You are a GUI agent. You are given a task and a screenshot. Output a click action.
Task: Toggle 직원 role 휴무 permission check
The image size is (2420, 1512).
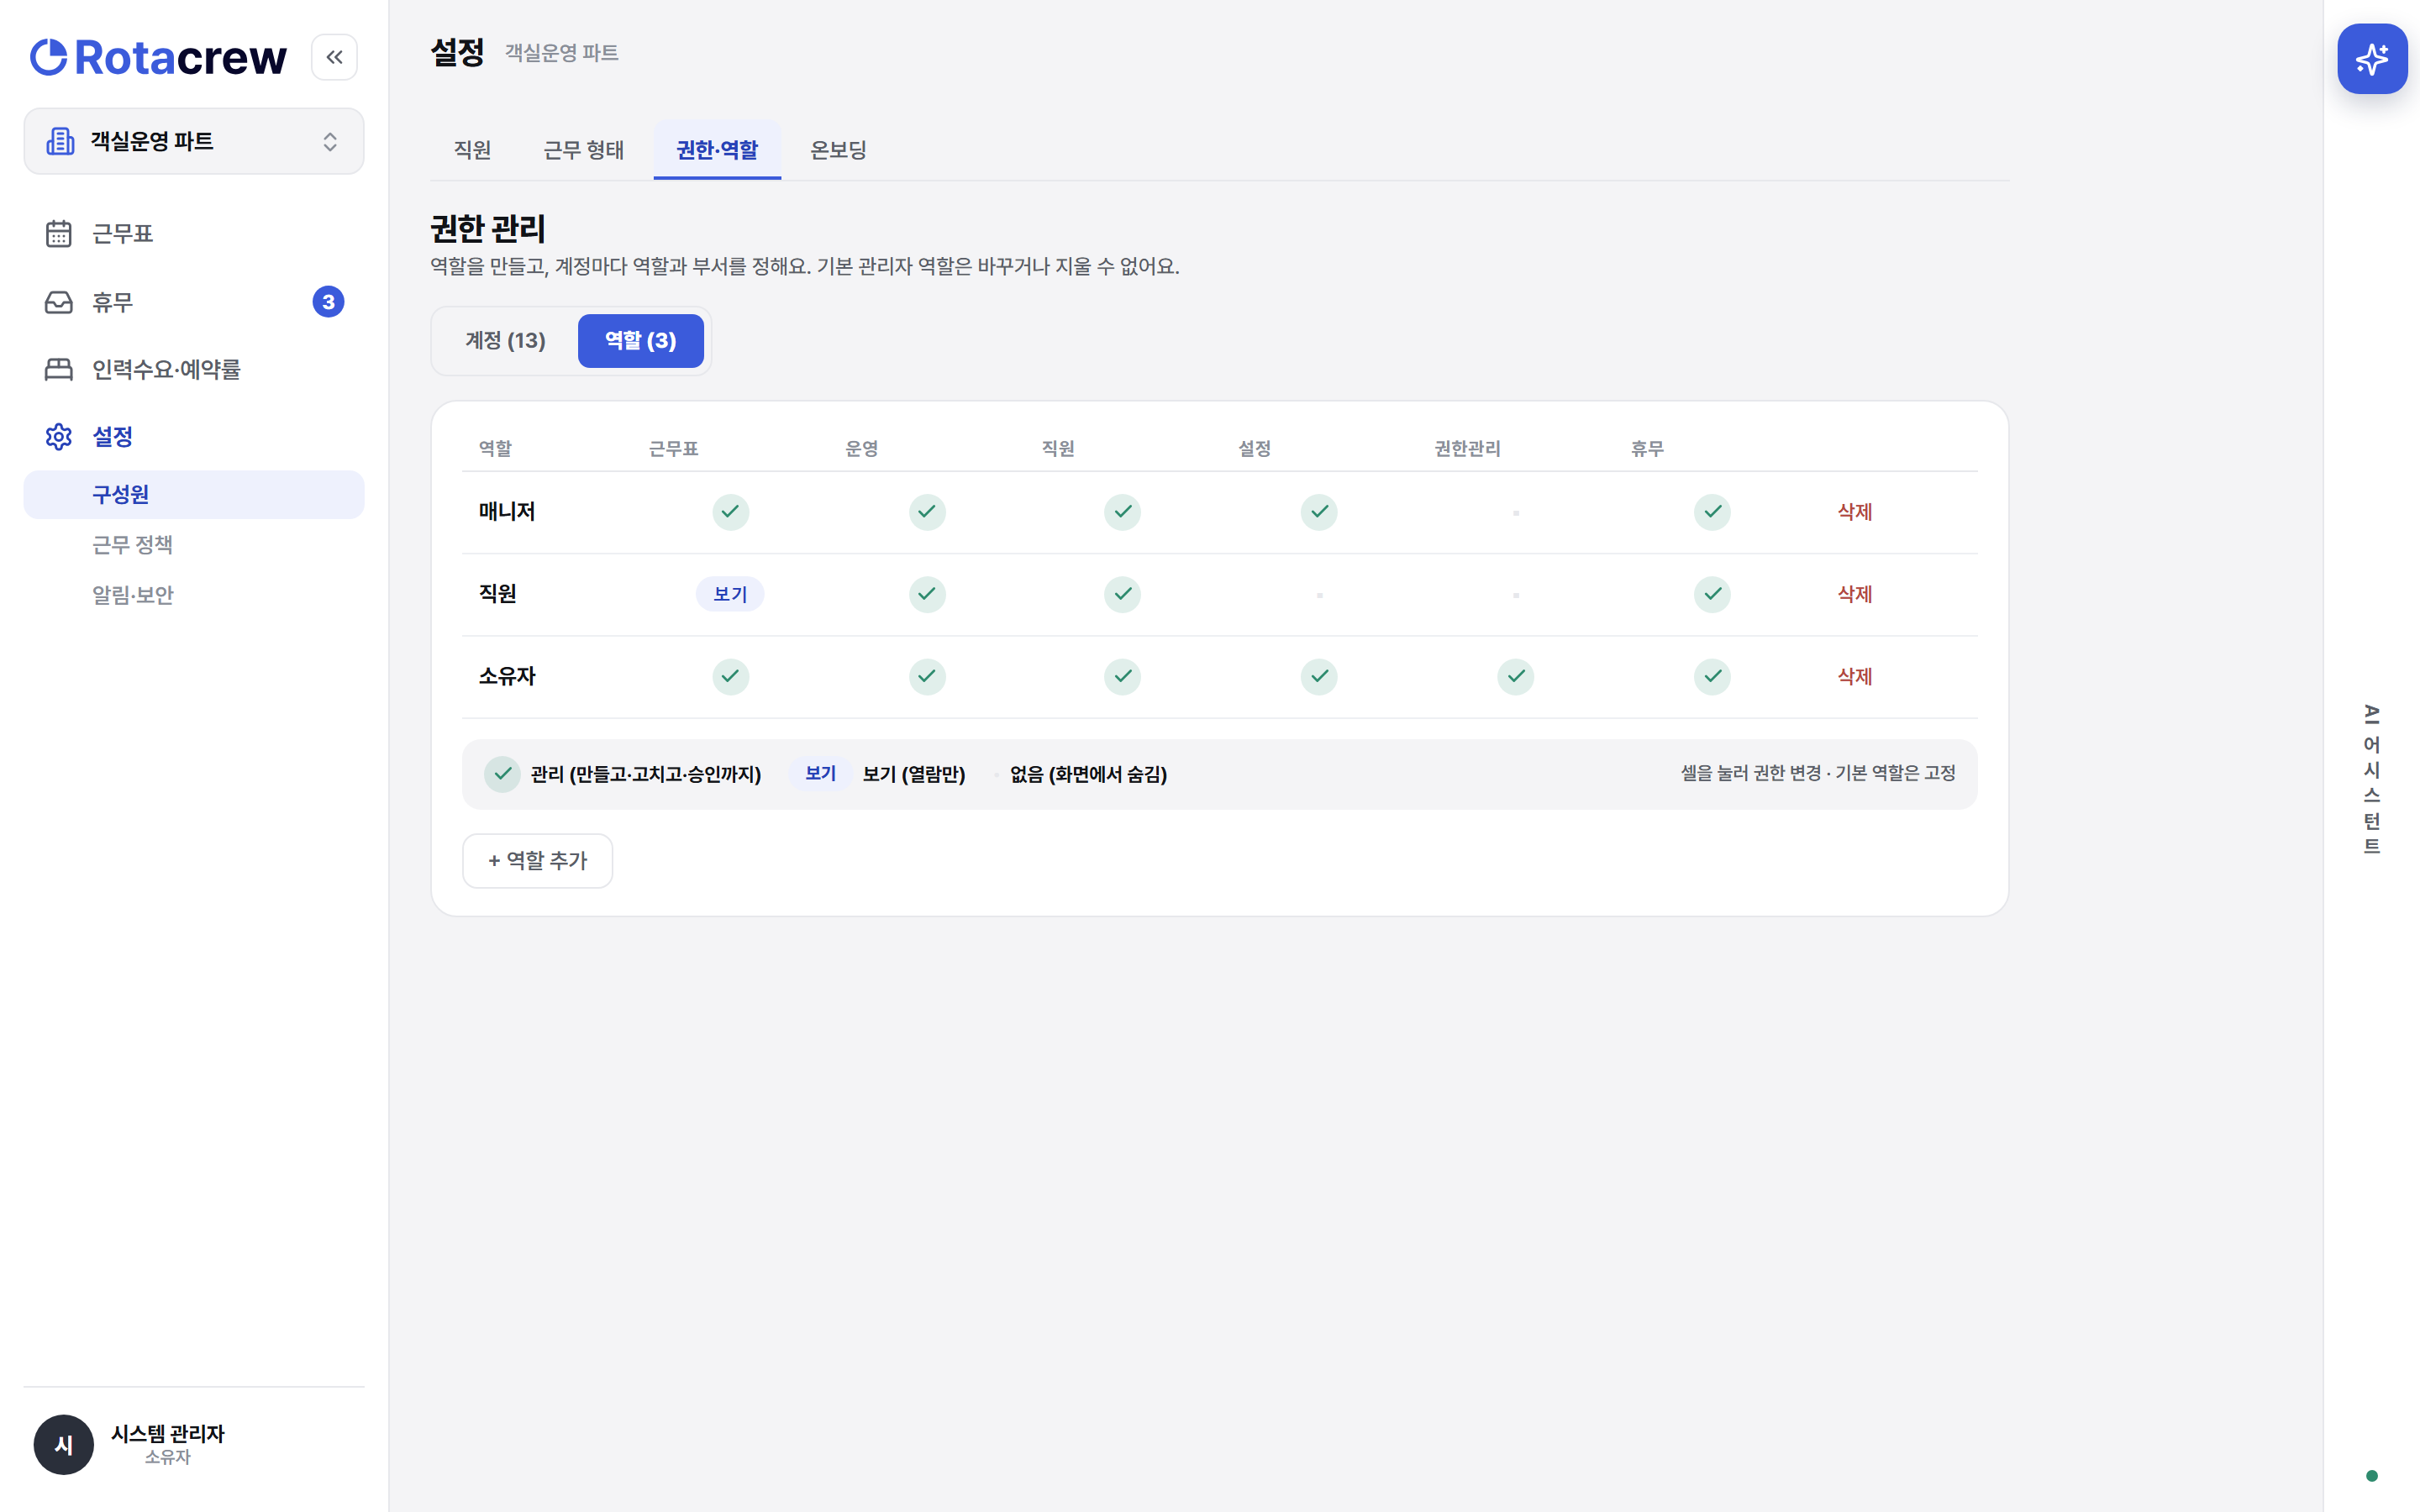click(1712, 594)
